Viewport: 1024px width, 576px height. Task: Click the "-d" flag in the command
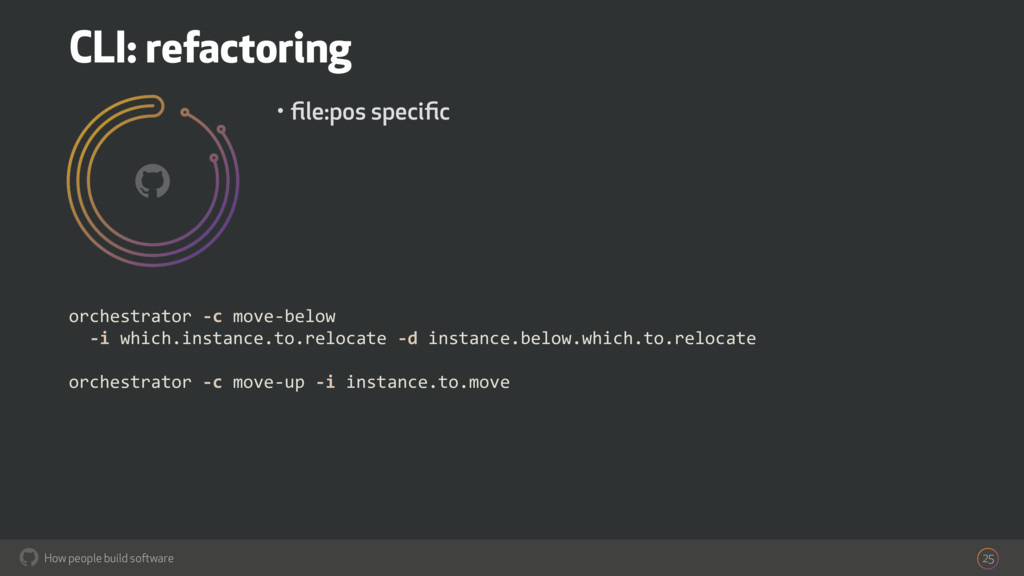tap(407, 338)
